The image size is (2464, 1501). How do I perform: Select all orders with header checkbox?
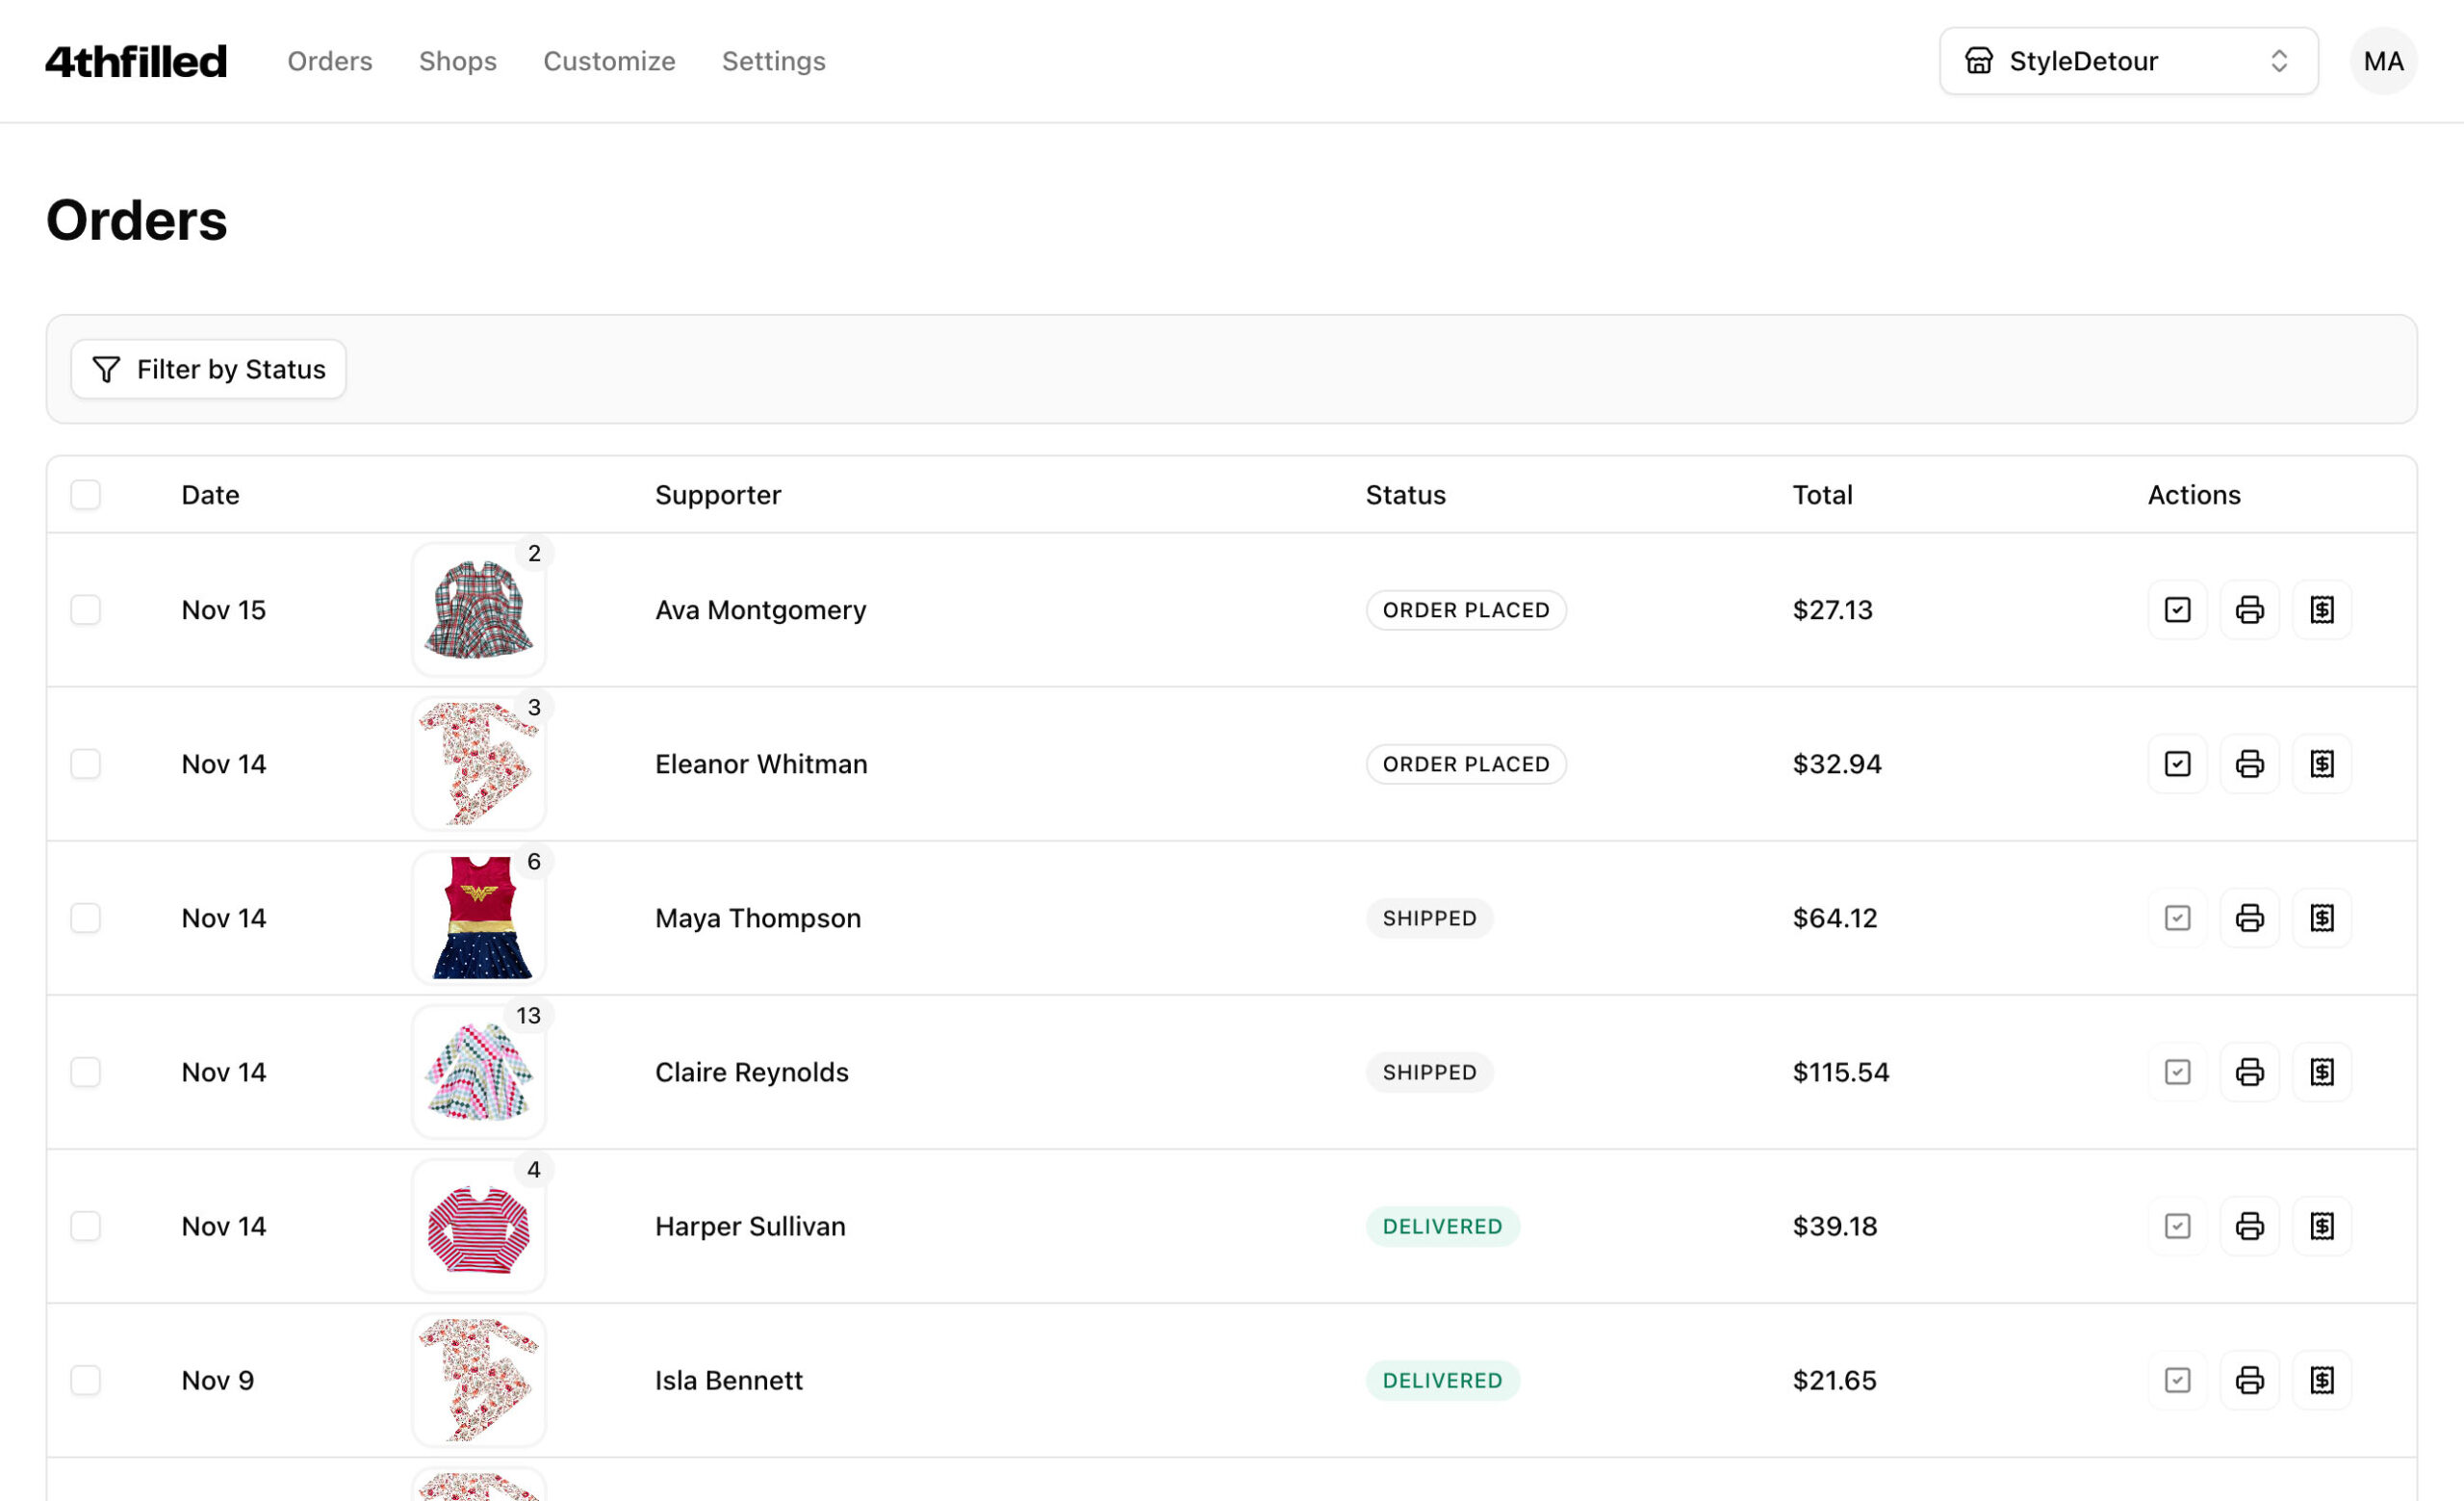coord(86,495)
